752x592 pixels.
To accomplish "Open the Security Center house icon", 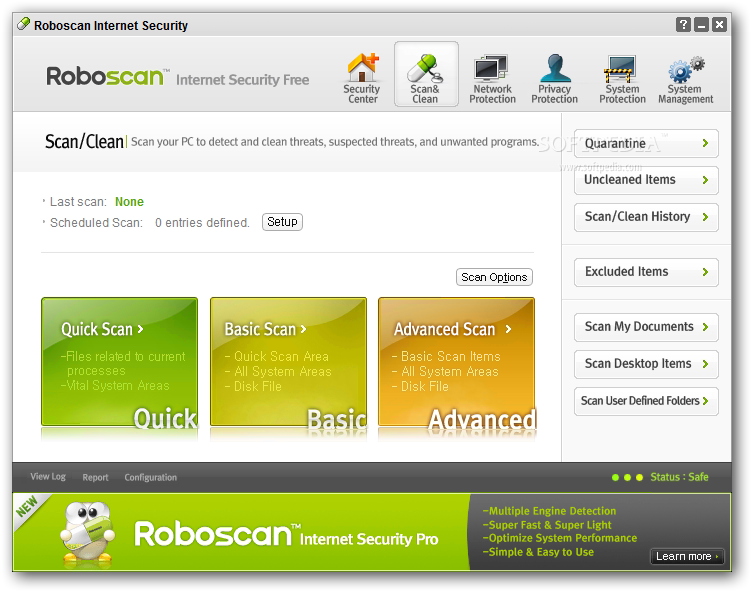I will 363,68.
